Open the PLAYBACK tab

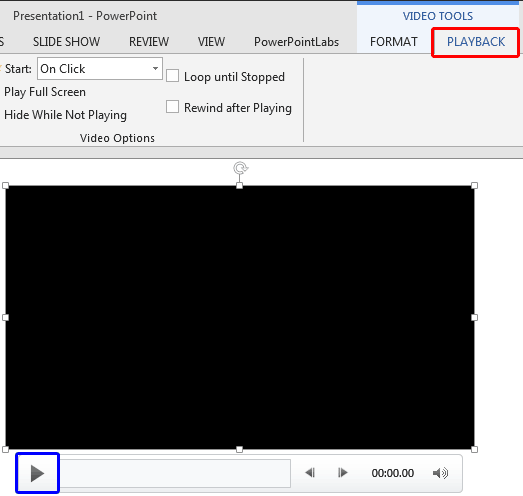[x=476, y=42]
